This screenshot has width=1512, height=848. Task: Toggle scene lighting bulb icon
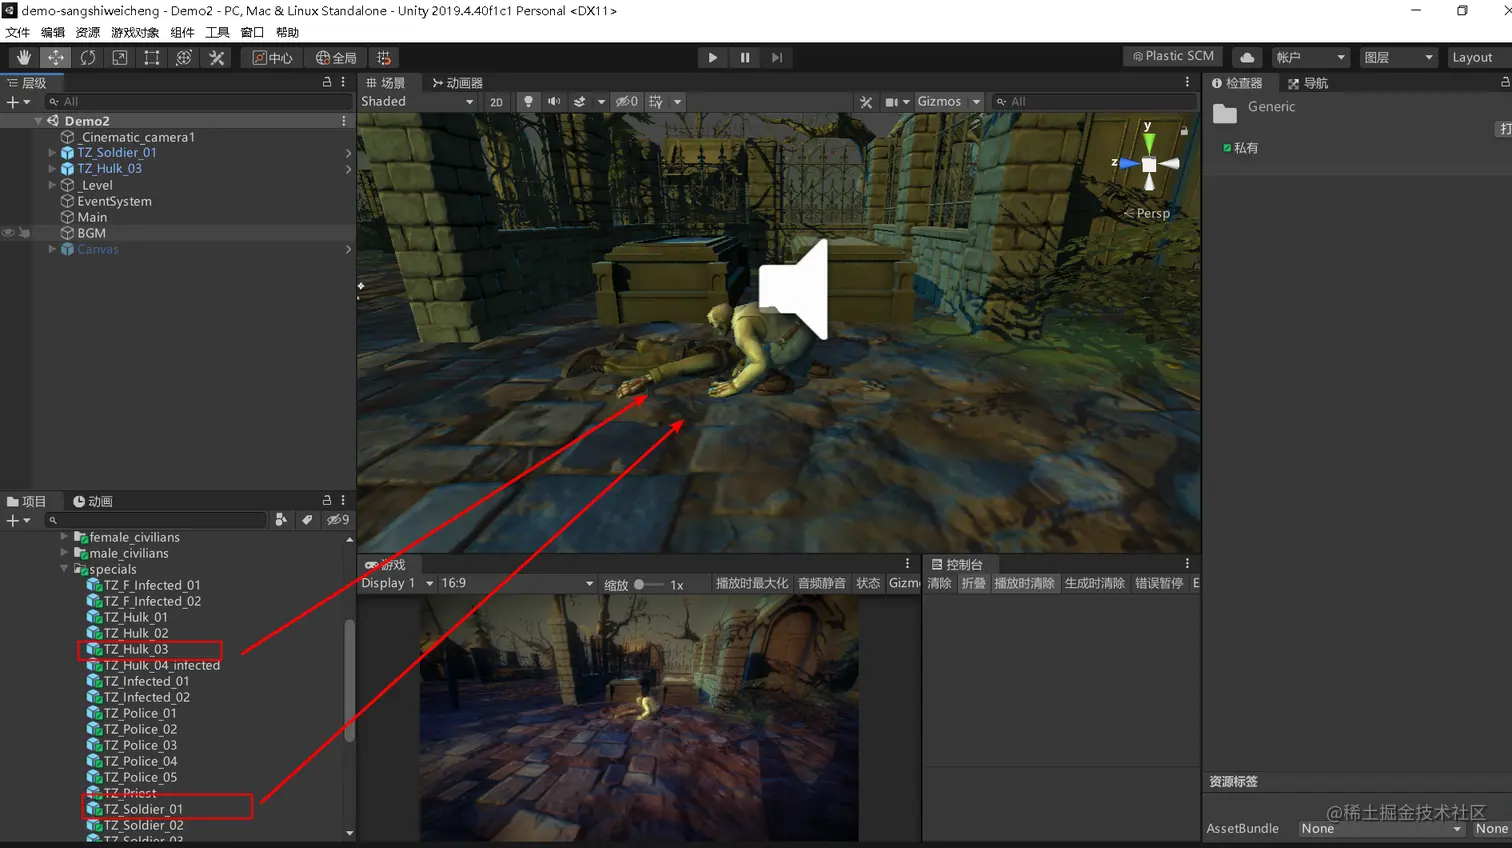point(528,102)
